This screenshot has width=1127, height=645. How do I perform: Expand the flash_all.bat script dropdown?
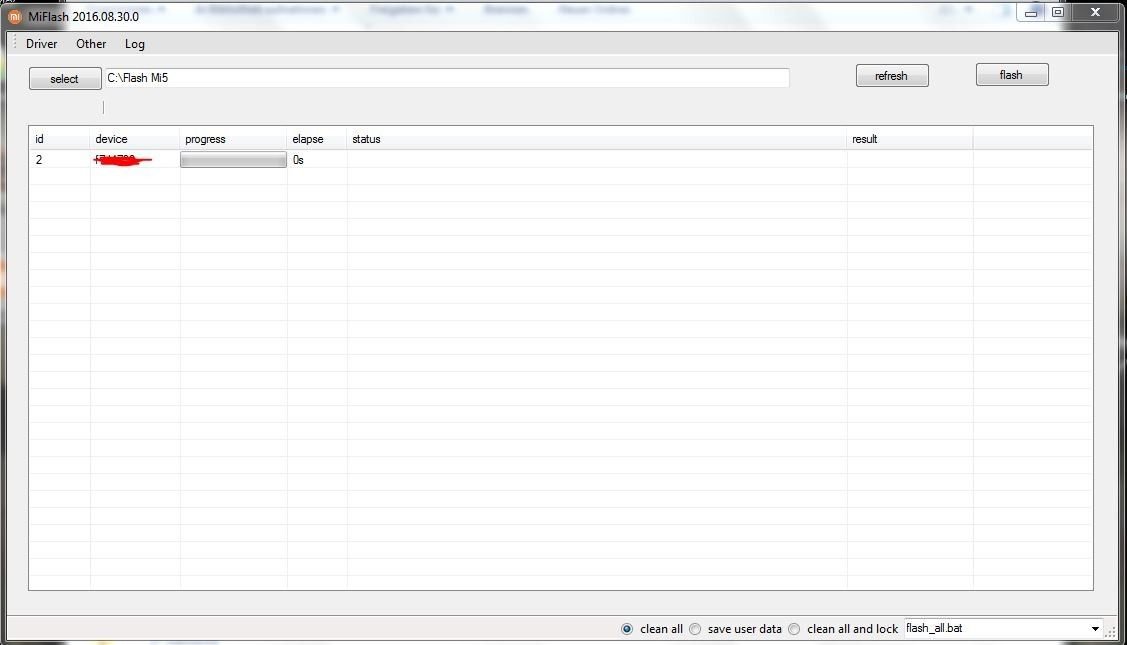(1095, 629)
